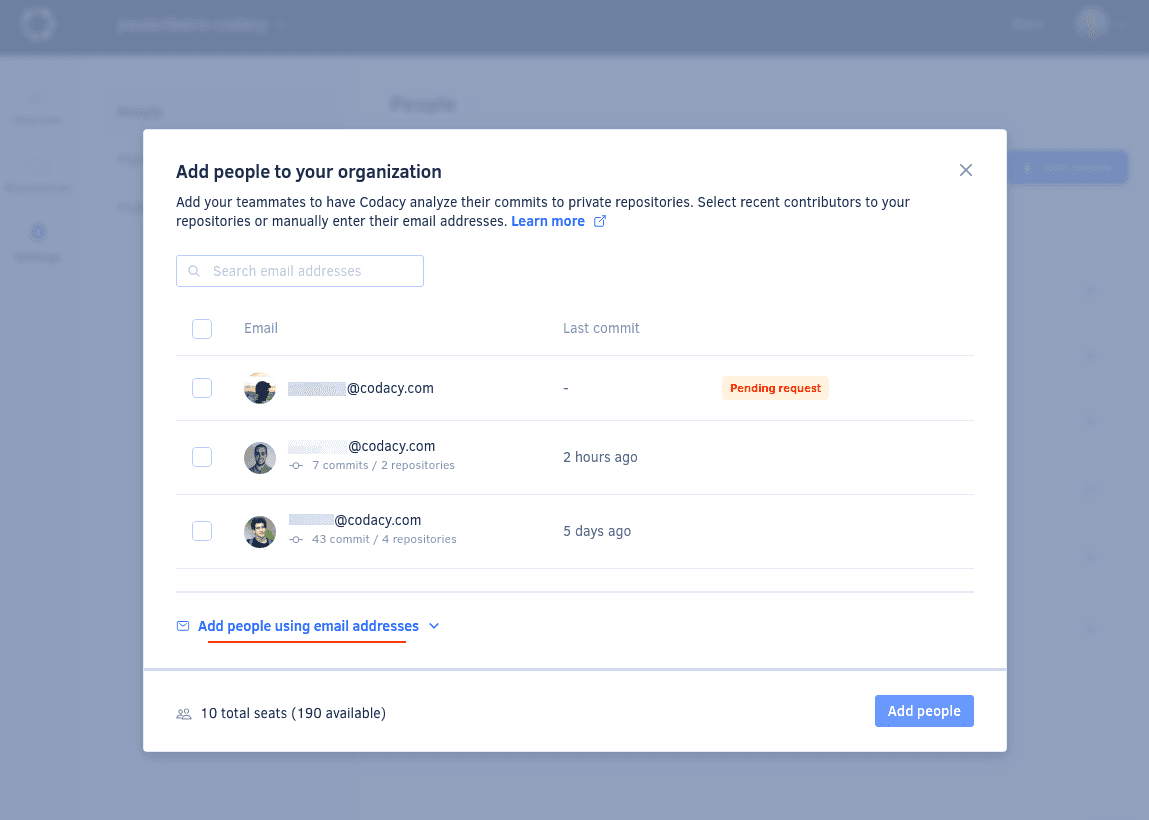The width and height of the screenshot is (1149, 820).
Task: Click the Codacy logo in the top bar
Action: [x=37, y=23]
